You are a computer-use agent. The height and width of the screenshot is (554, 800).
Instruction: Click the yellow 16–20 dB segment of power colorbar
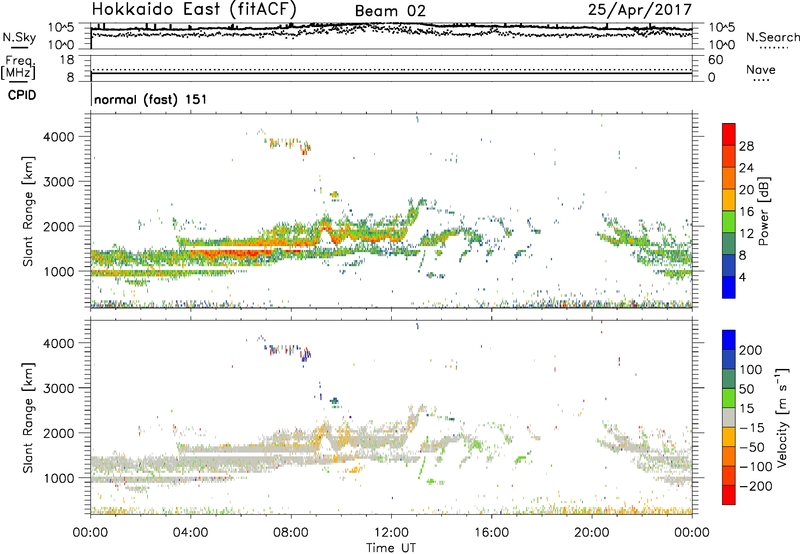click(729, 200)
